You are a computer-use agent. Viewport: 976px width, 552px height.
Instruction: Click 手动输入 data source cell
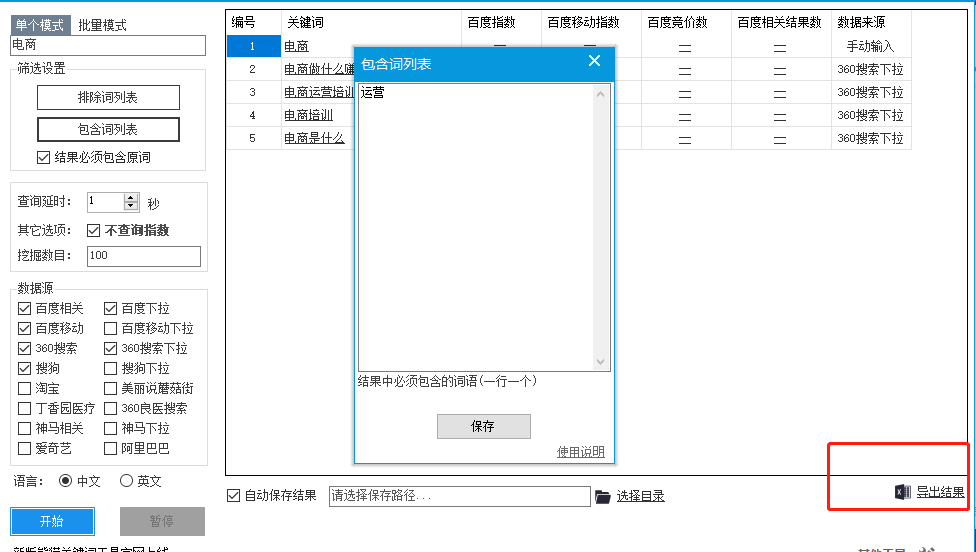point(871,46)
